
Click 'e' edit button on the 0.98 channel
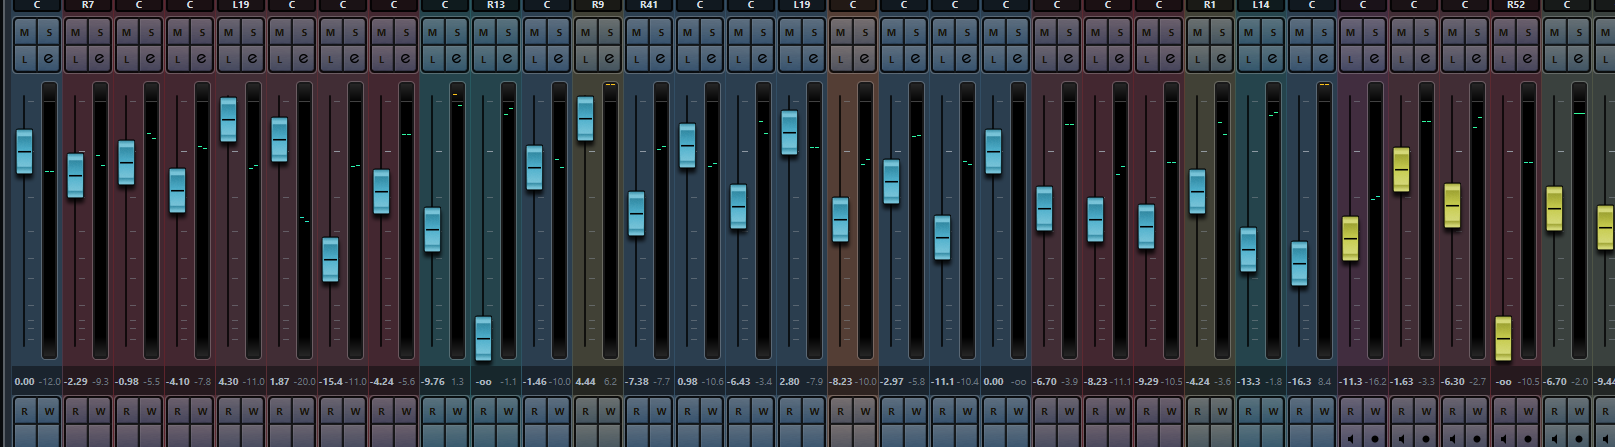tap(712, 59)
